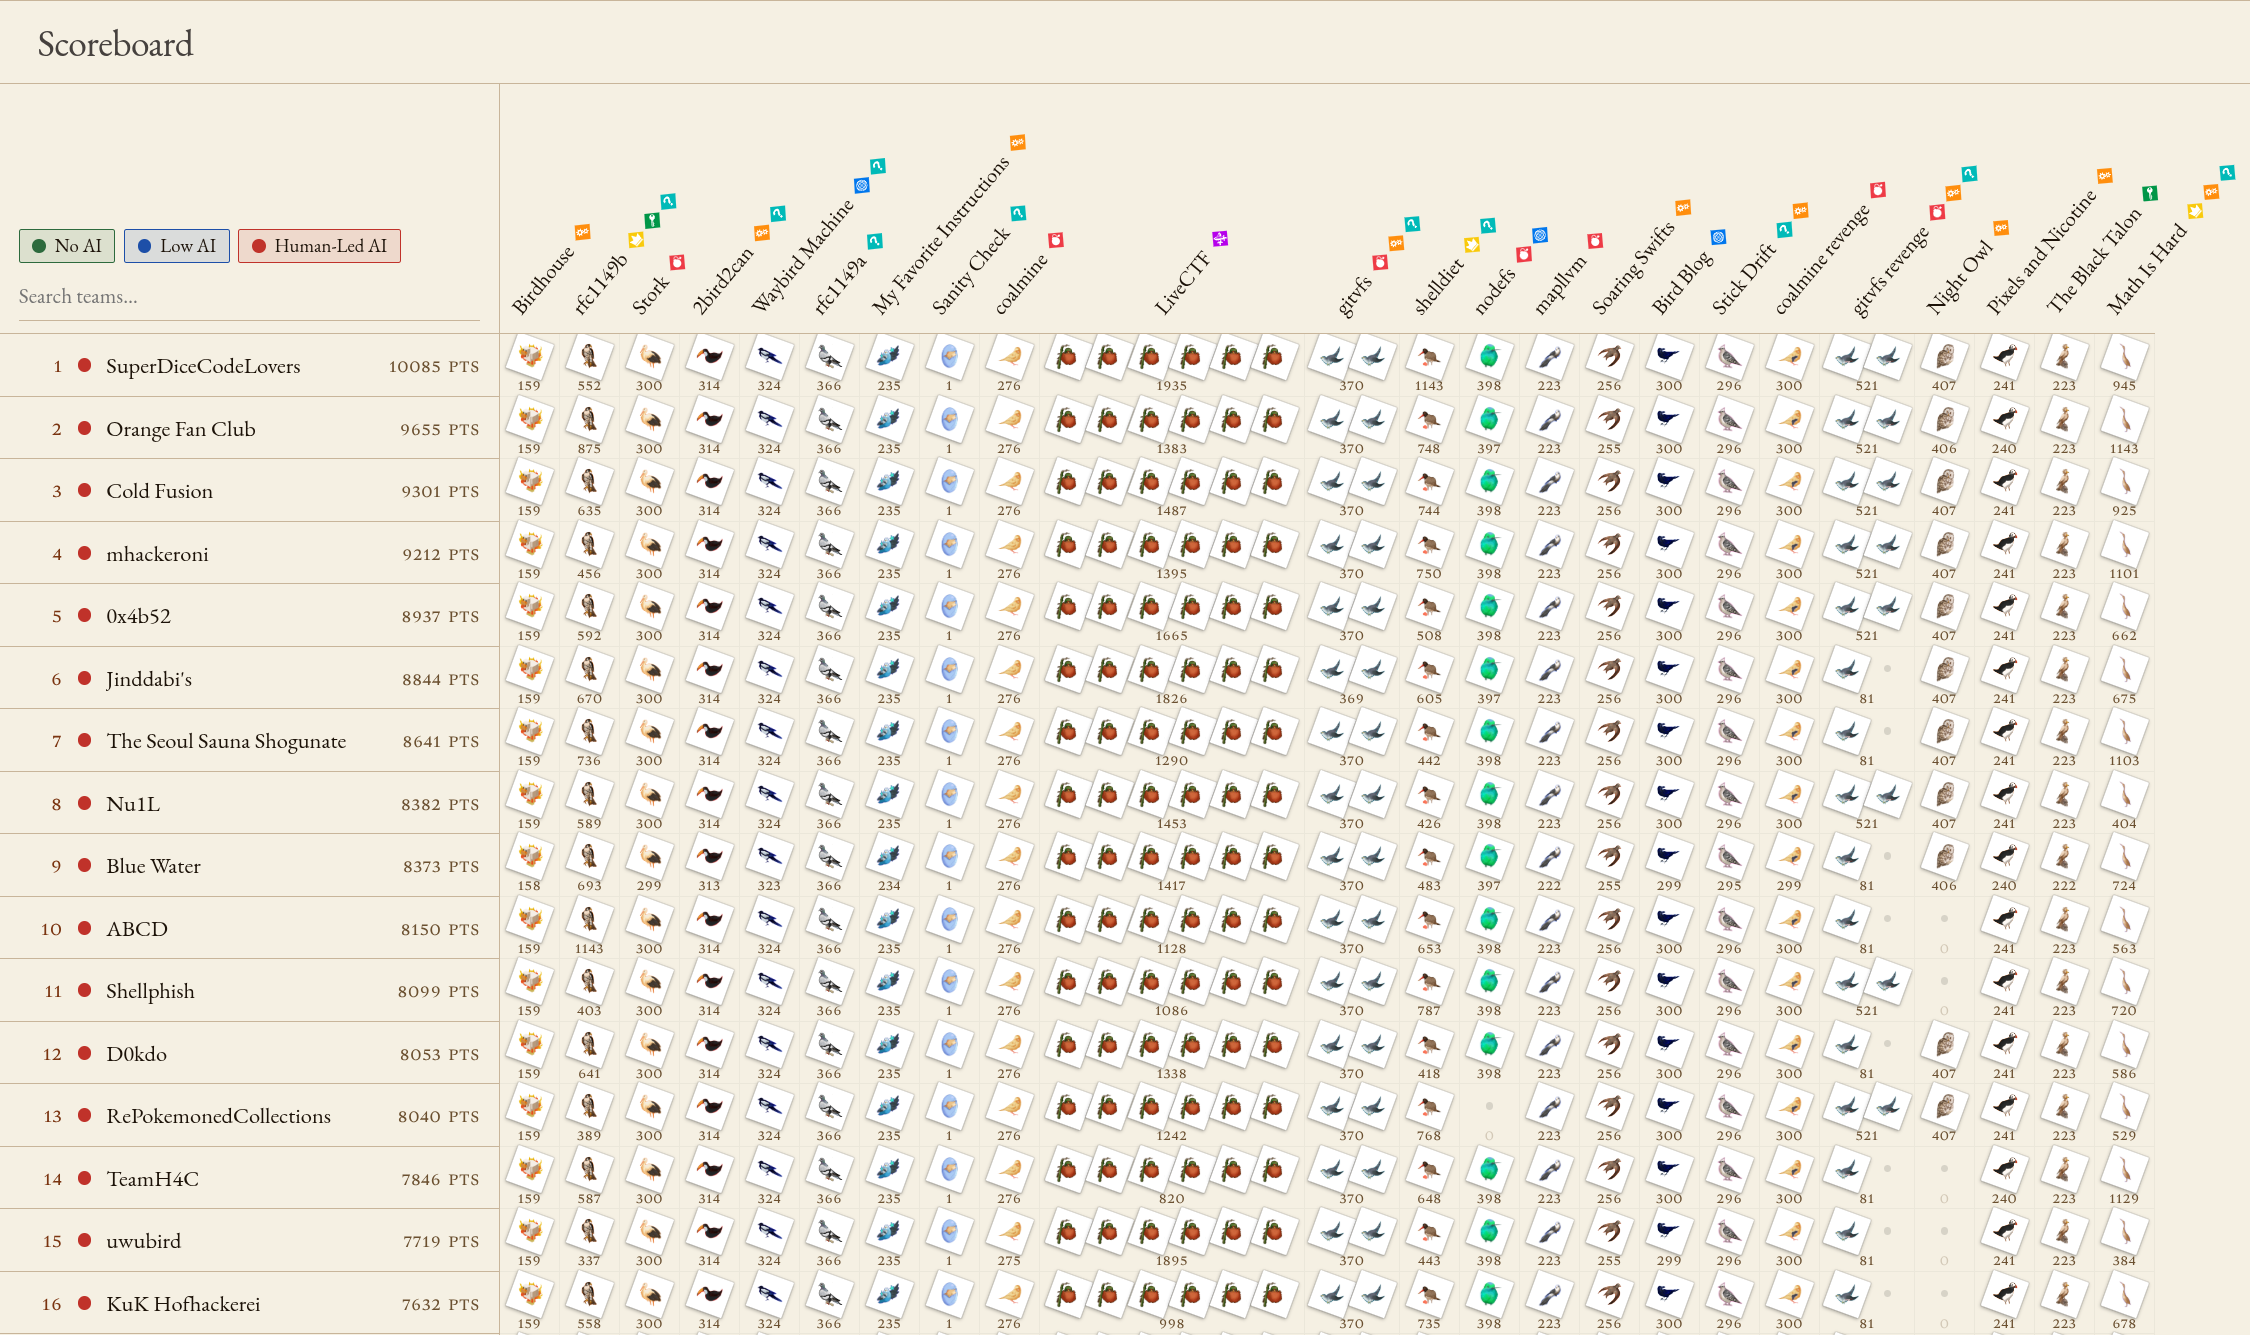Click the Math Is Hard crane icon for 0x4b52
2250x1335 pixels.
pyautogui.click(x=2124, y=607)
